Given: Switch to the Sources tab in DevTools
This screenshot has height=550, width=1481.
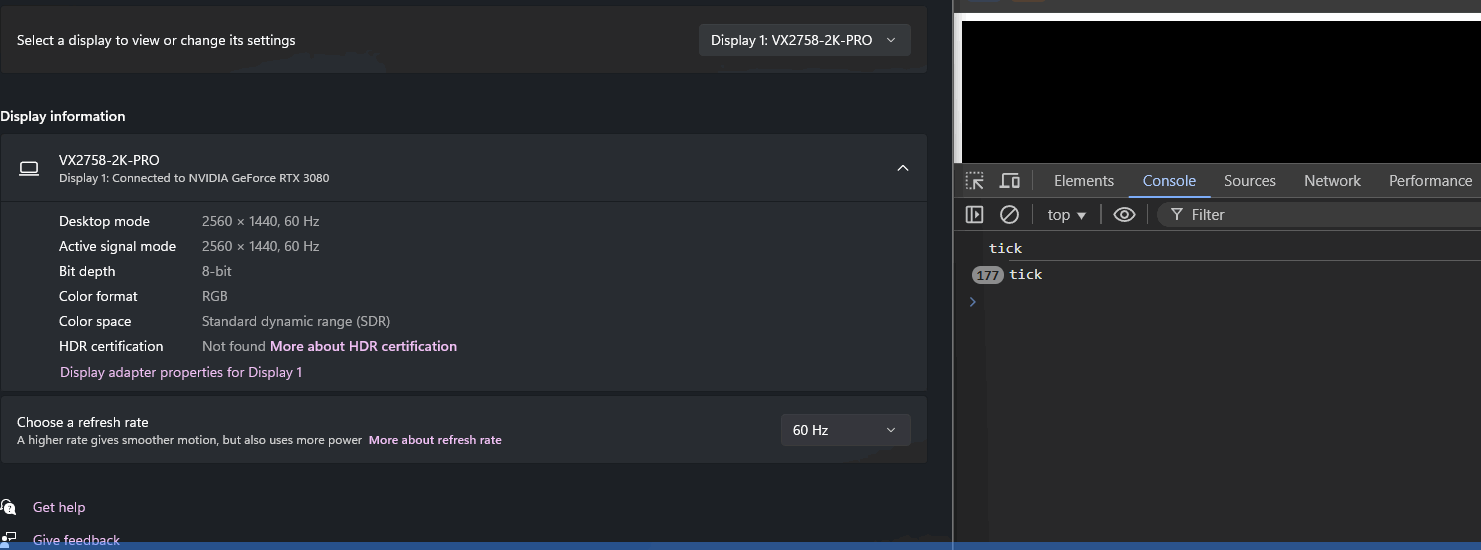Looking at the screenshot, I should click(x=1250, y=181).
